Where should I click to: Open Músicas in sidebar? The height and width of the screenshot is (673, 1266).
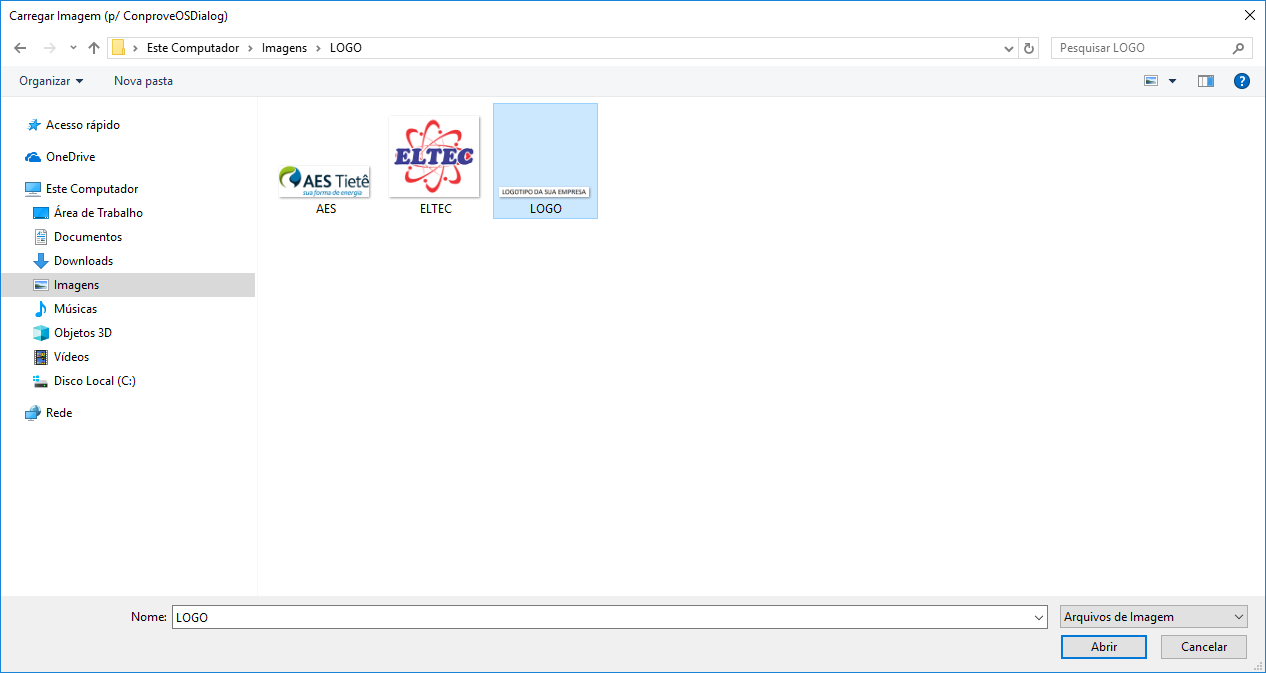tap(75, 309)
